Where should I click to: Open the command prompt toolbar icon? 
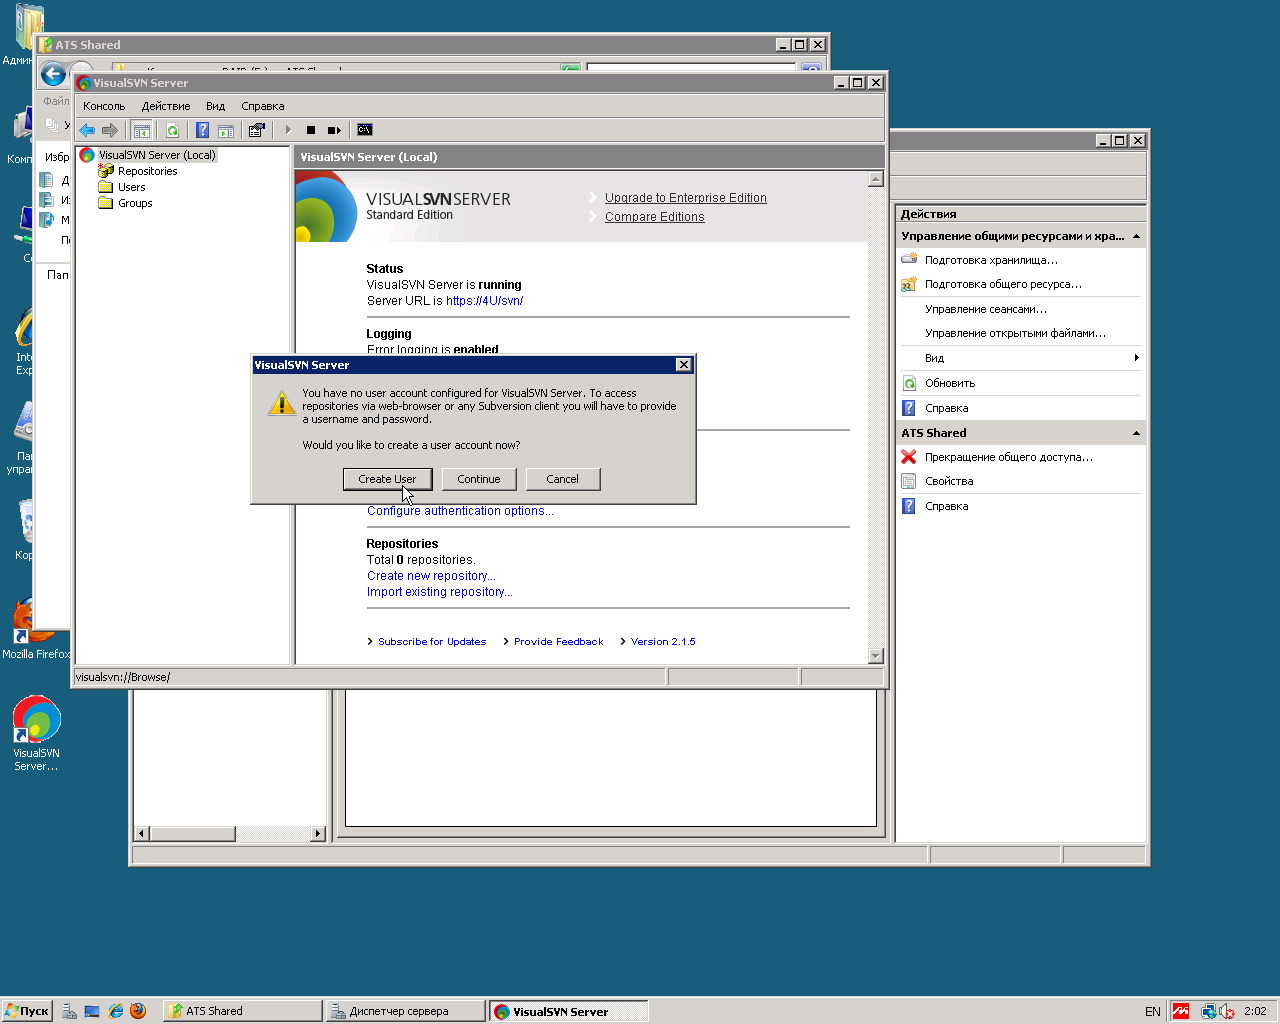(365, 130)
